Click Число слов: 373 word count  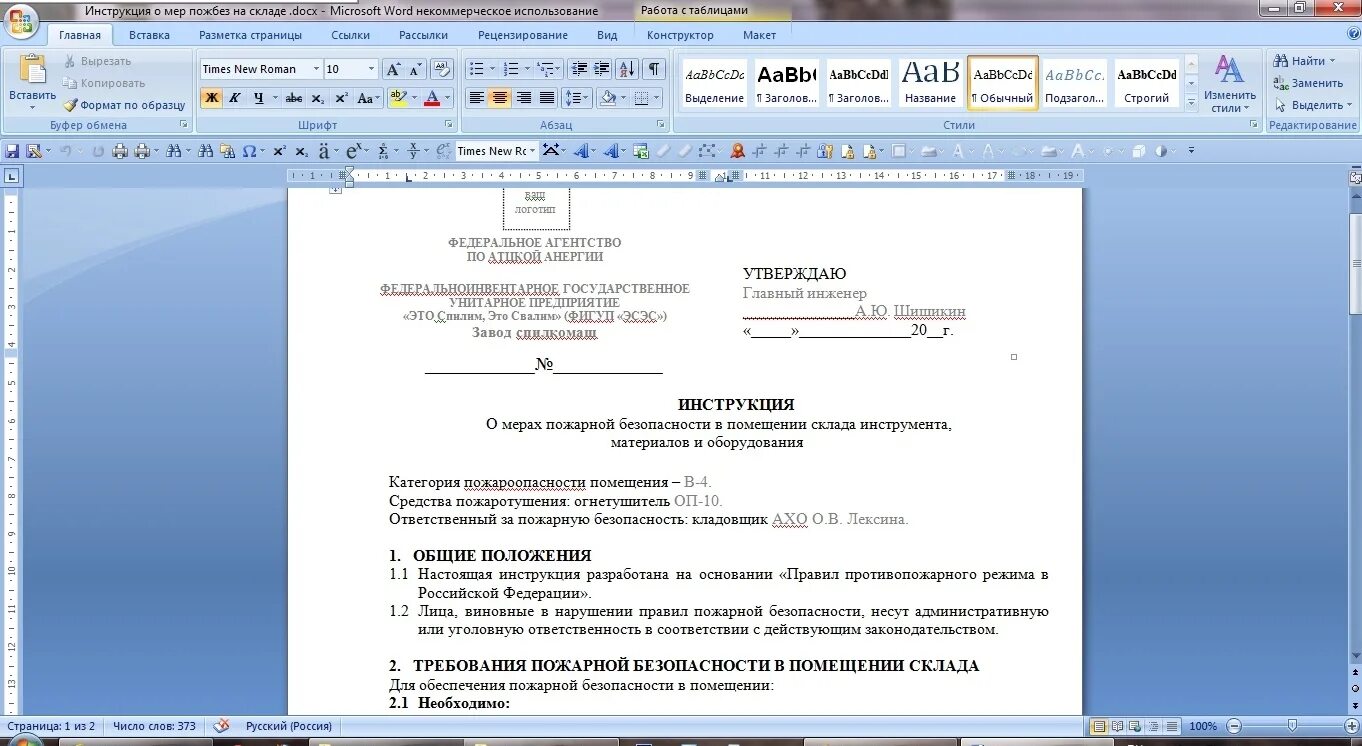click(x=154, y=726)
